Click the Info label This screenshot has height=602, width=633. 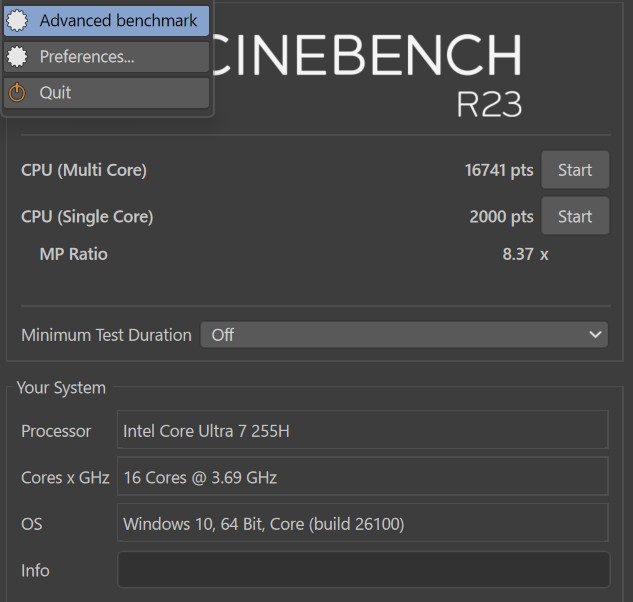coord(35,571)
